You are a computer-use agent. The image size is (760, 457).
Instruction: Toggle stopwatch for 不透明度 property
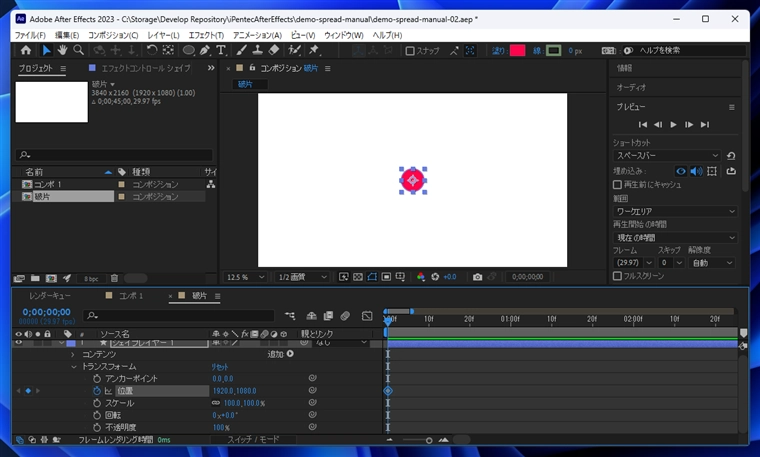[97, 427]
